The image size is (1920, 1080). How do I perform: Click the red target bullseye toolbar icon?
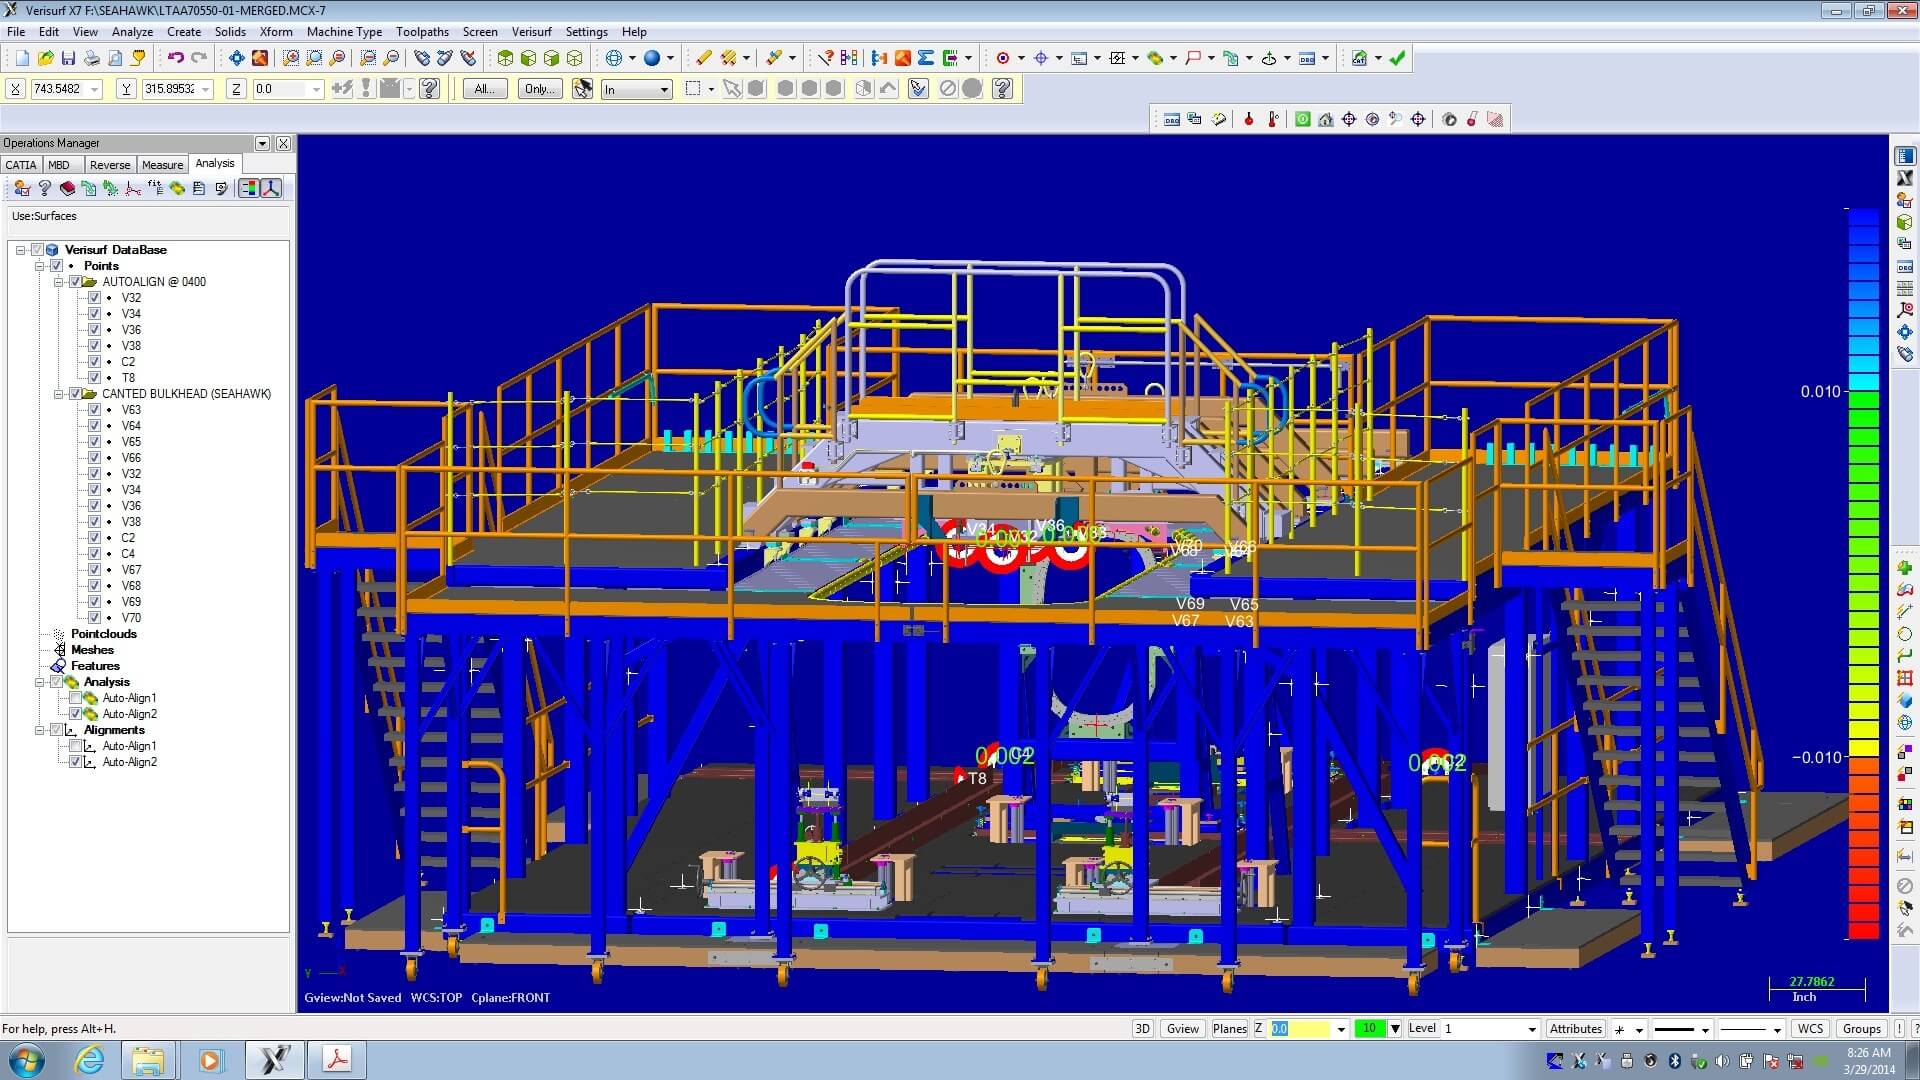tap(1003, 58)
